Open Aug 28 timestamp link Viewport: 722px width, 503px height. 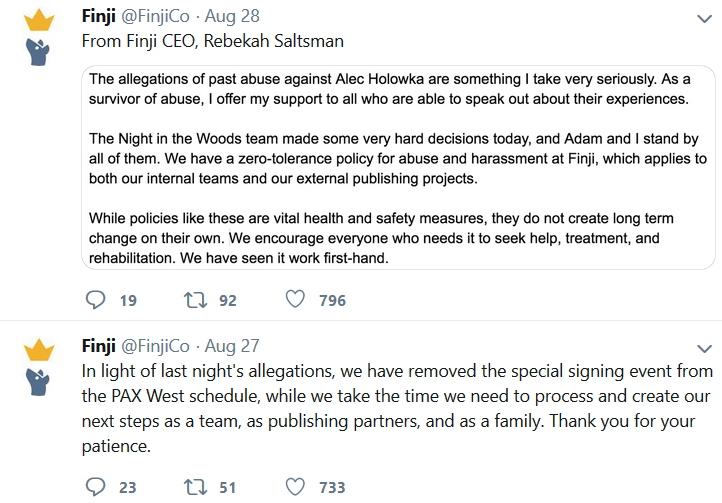click(x=232, y=17)
